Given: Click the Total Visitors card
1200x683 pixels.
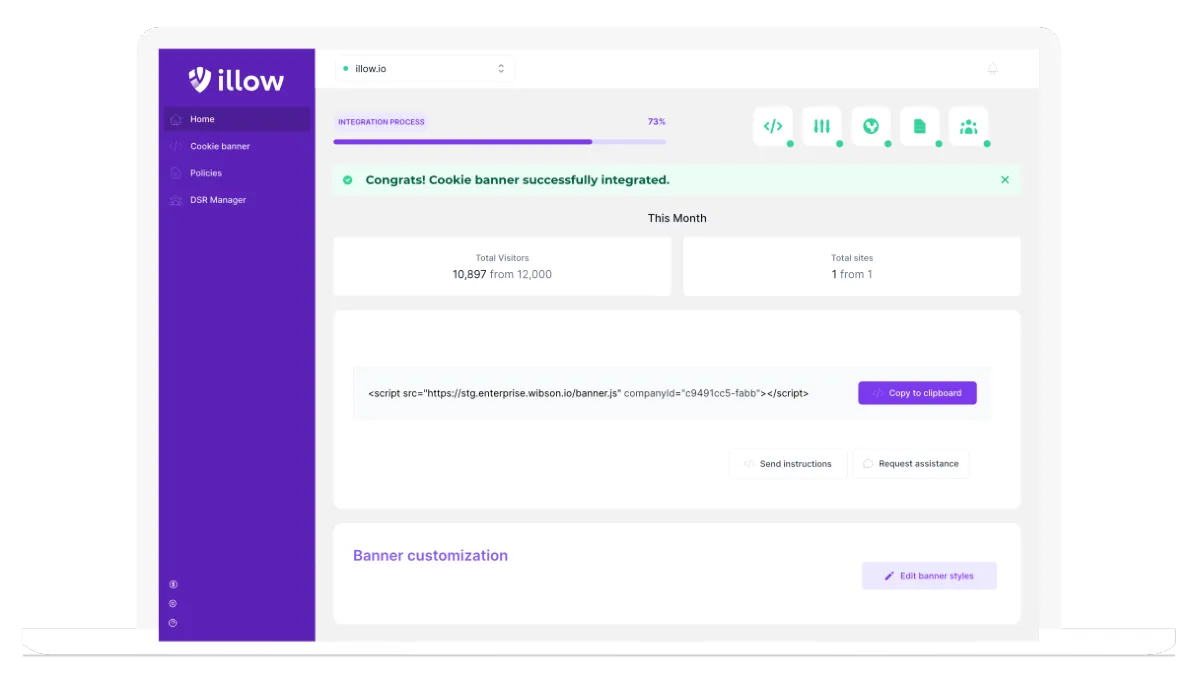Looking at the screenshot, I should click(x=502, y=266).
